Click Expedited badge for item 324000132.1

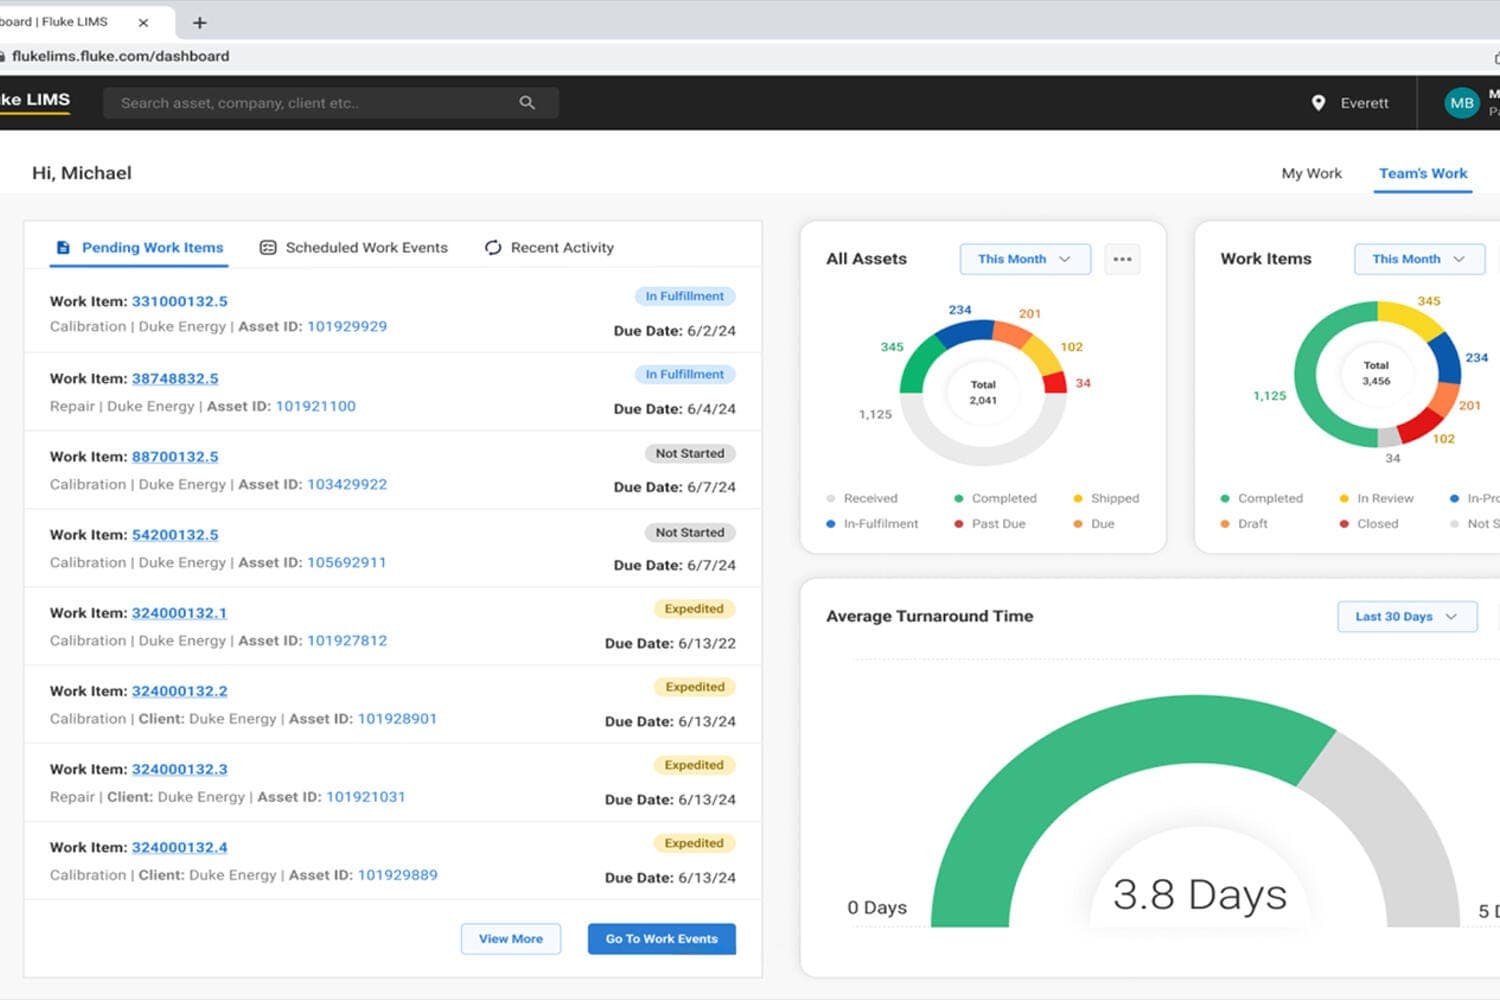(x=694, y=609)
